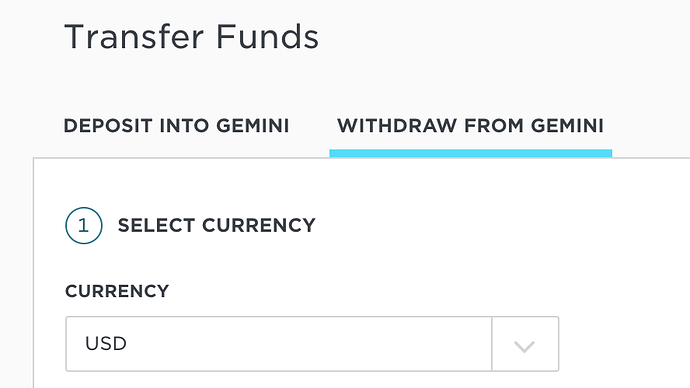Click the word Transfer in the page title
Image resolution: width=690 pixels, height=388 pixels.
[135, 37]
